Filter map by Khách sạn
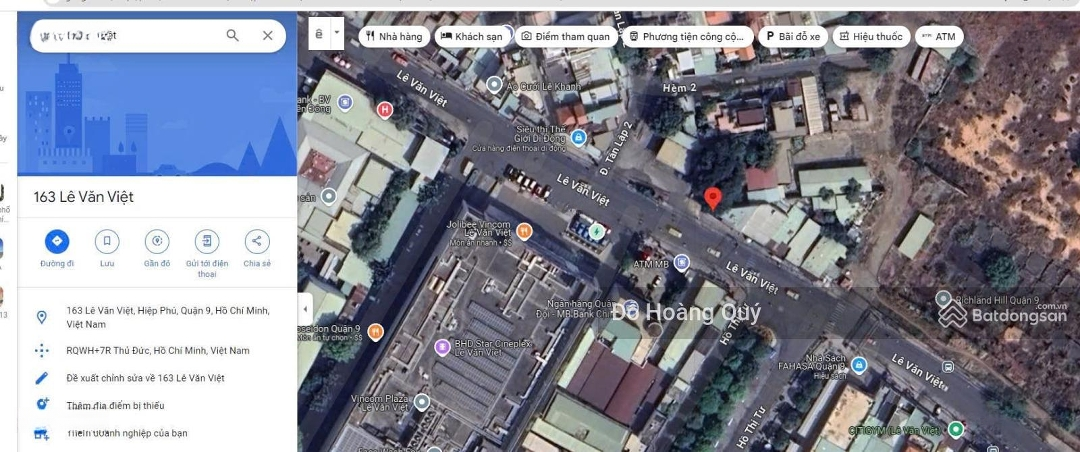This screenshot has height=452, width=1080. pos(471,37)
